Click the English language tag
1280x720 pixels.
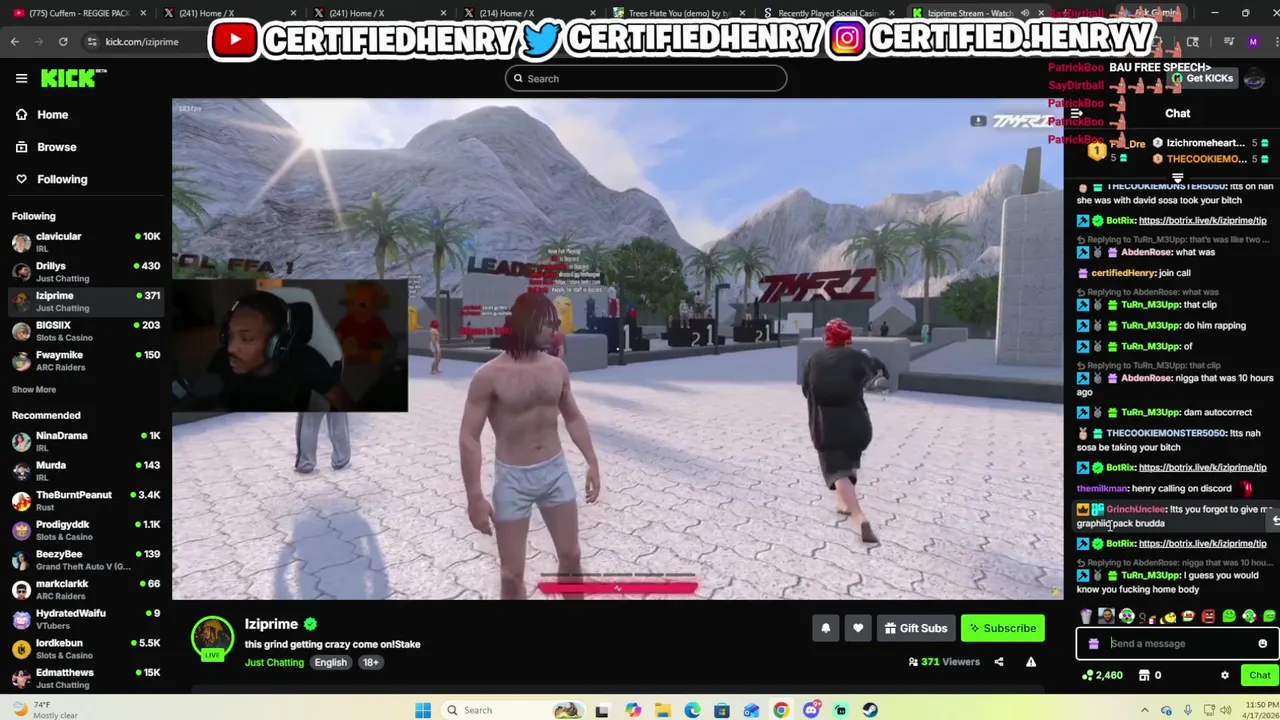click(330, 662)
